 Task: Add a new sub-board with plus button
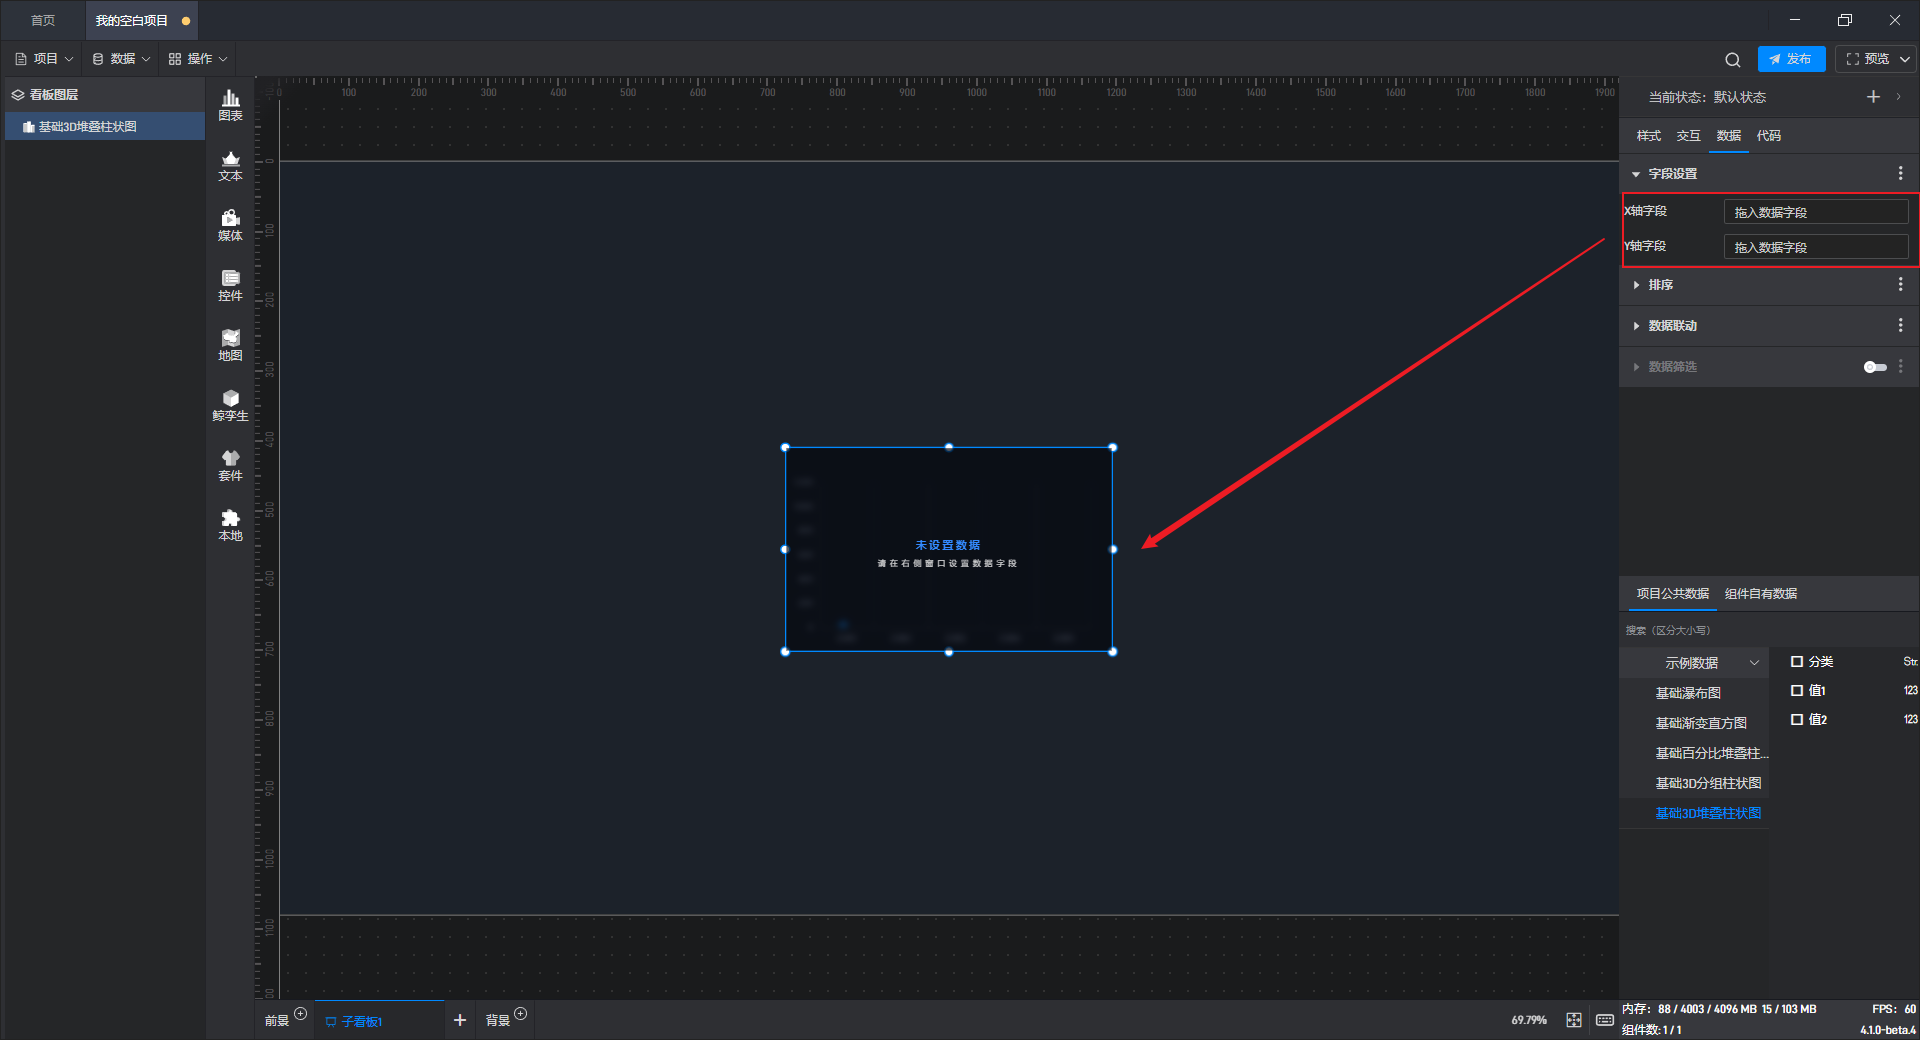(460, 1020)
